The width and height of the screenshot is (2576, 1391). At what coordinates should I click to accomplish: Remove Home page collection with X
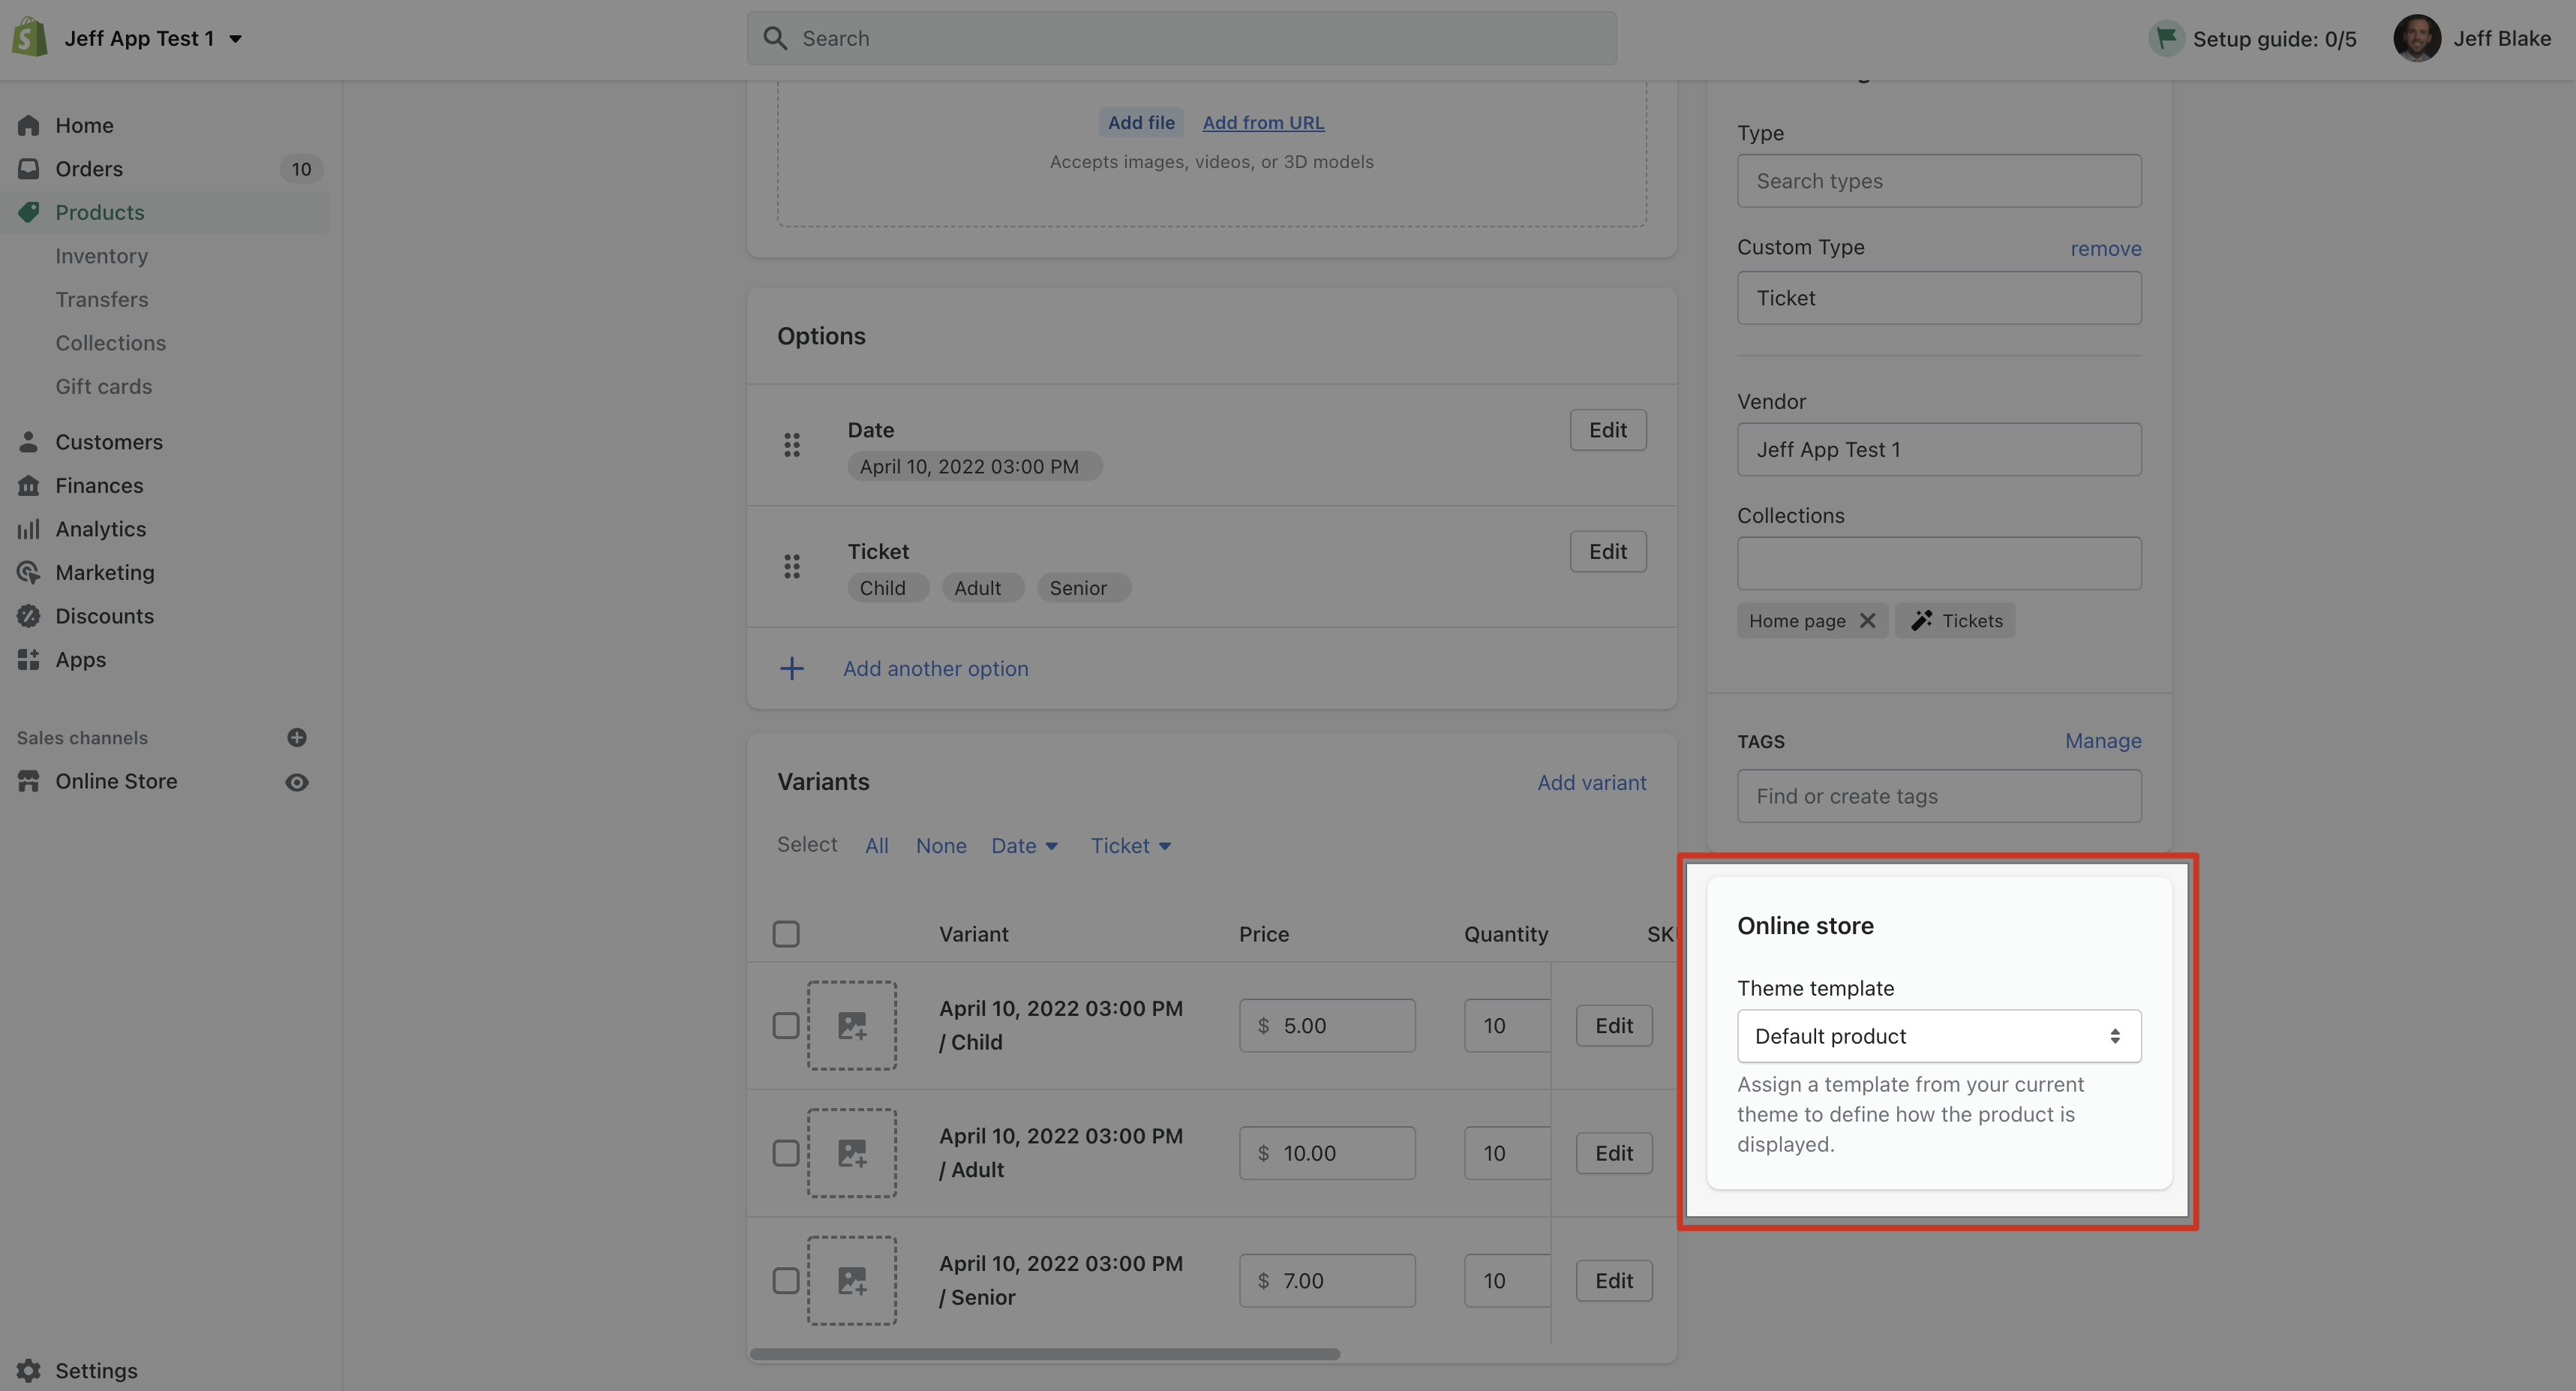coord(1867,620)
